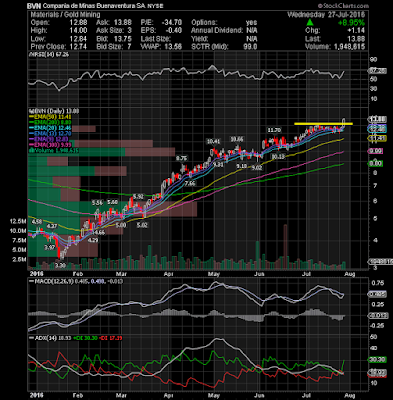Select the Open price 12.88
Screen dimensions: 393x400
coord(79,23)
